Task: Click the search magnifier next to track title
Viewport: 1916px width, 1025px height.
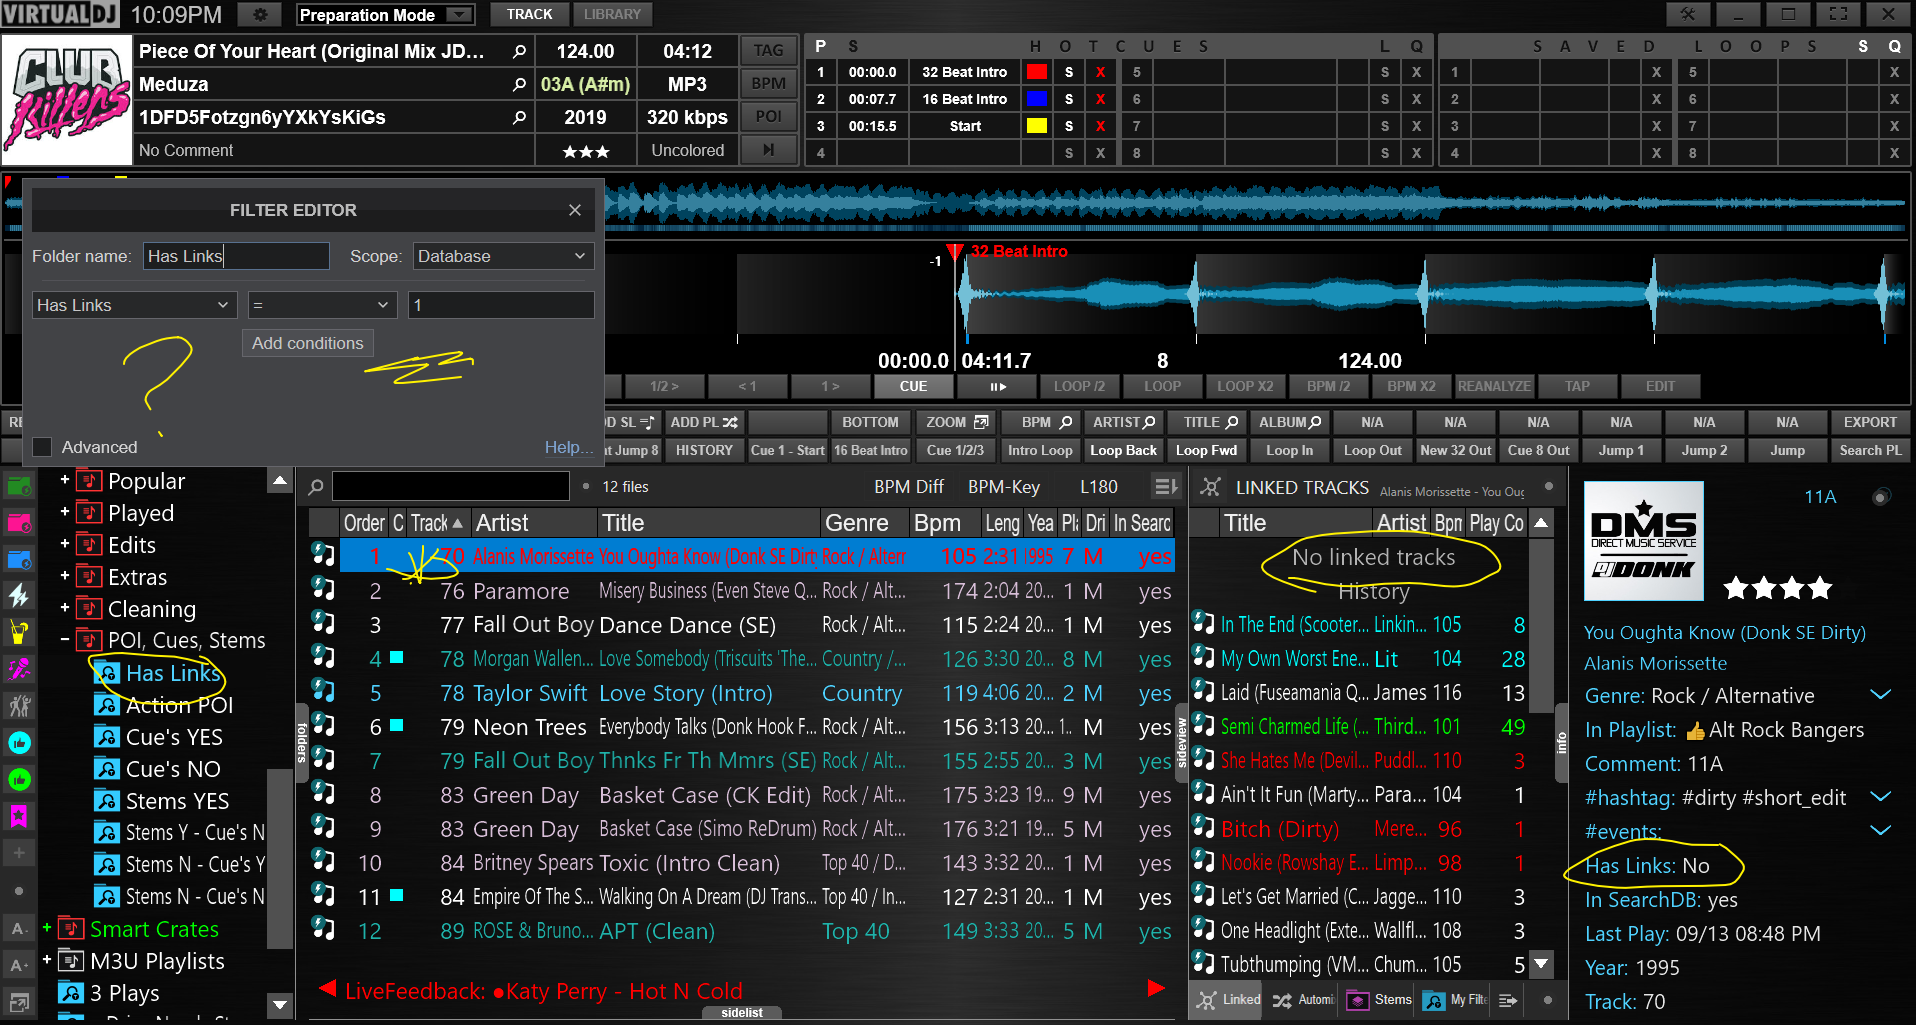Action: point(519,51)
